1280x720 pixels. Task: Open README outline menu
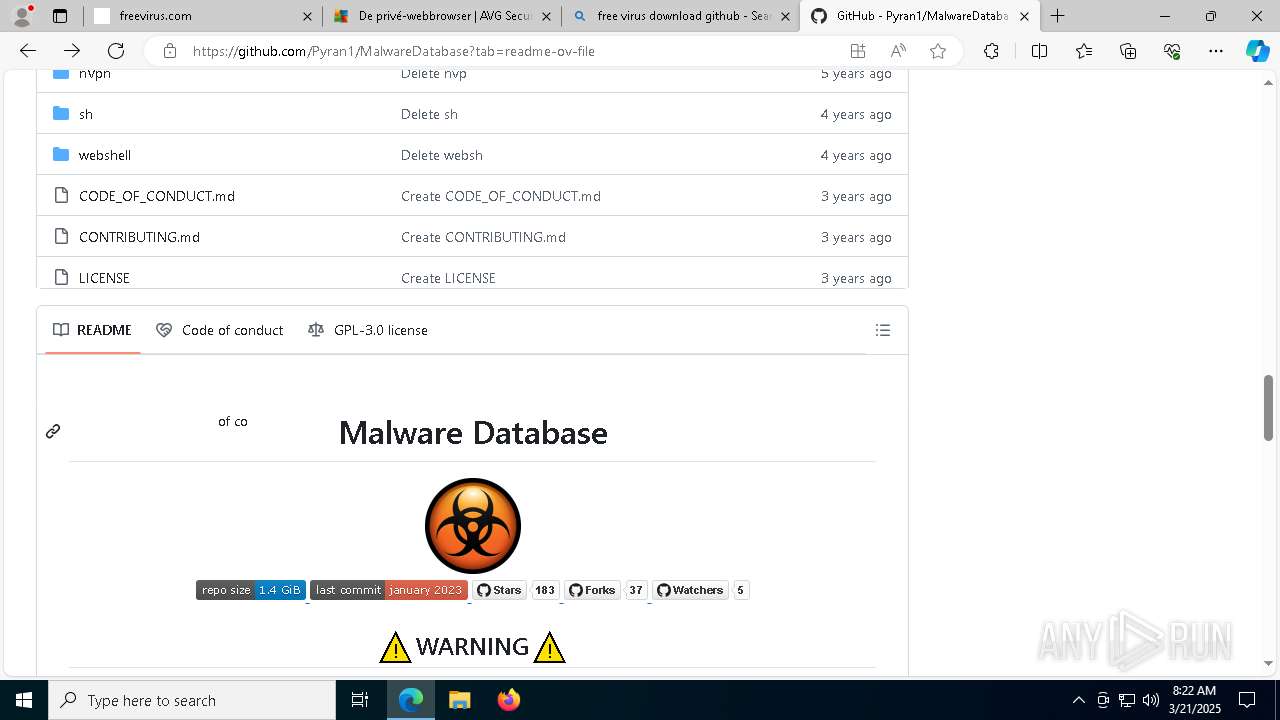tap(882, 330)
